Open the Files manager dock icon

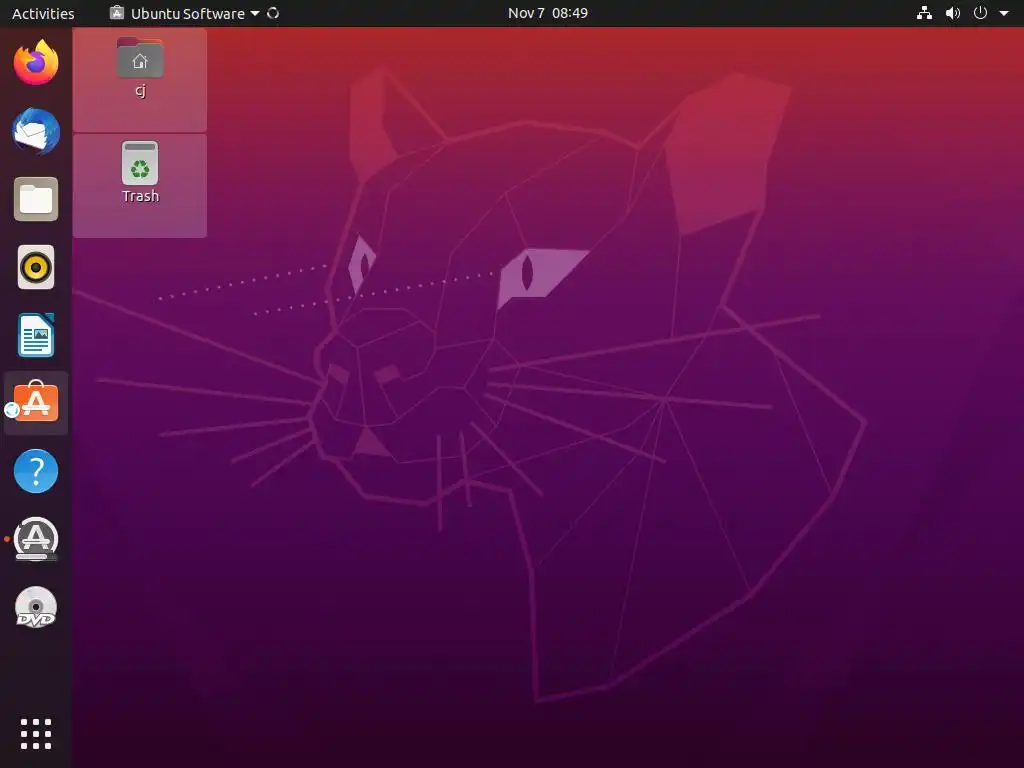point(36,199)
